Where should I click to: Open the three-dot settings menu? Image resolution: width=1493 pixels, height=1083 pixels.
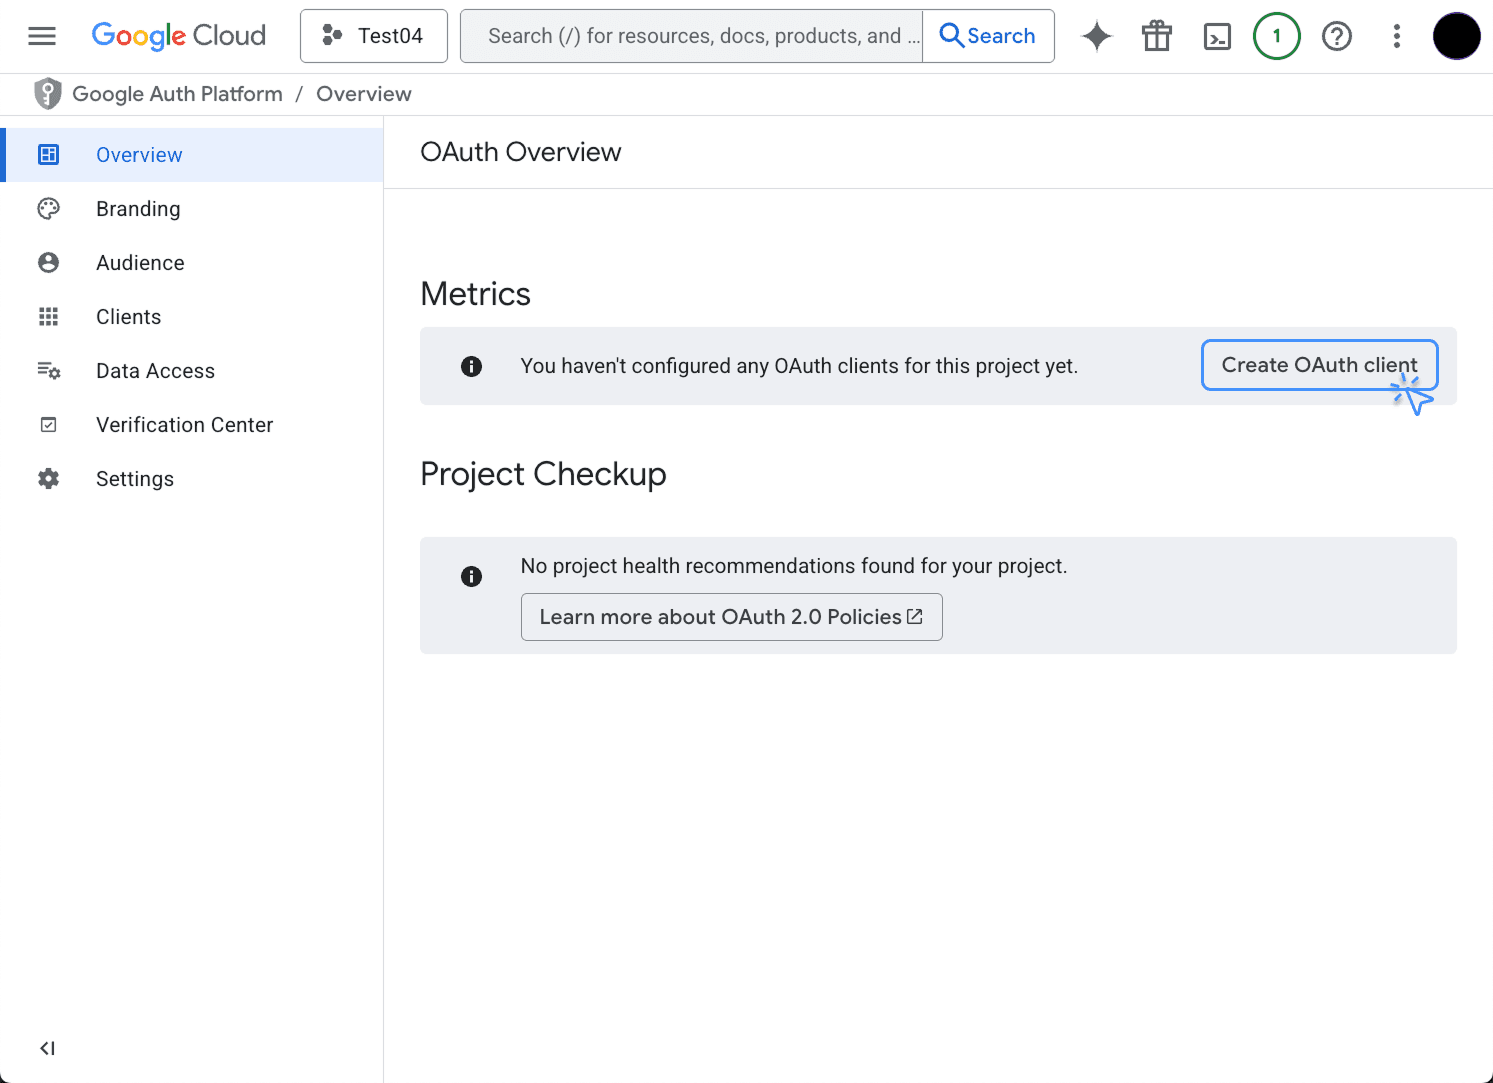pyautogui.click(x=1397, y=36)
